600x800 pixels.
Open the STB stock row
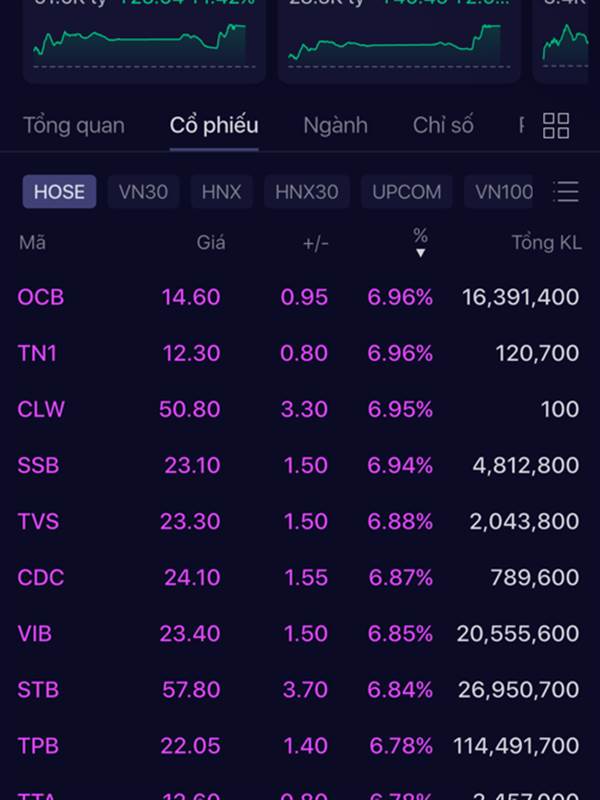click(x=299, y=690)
